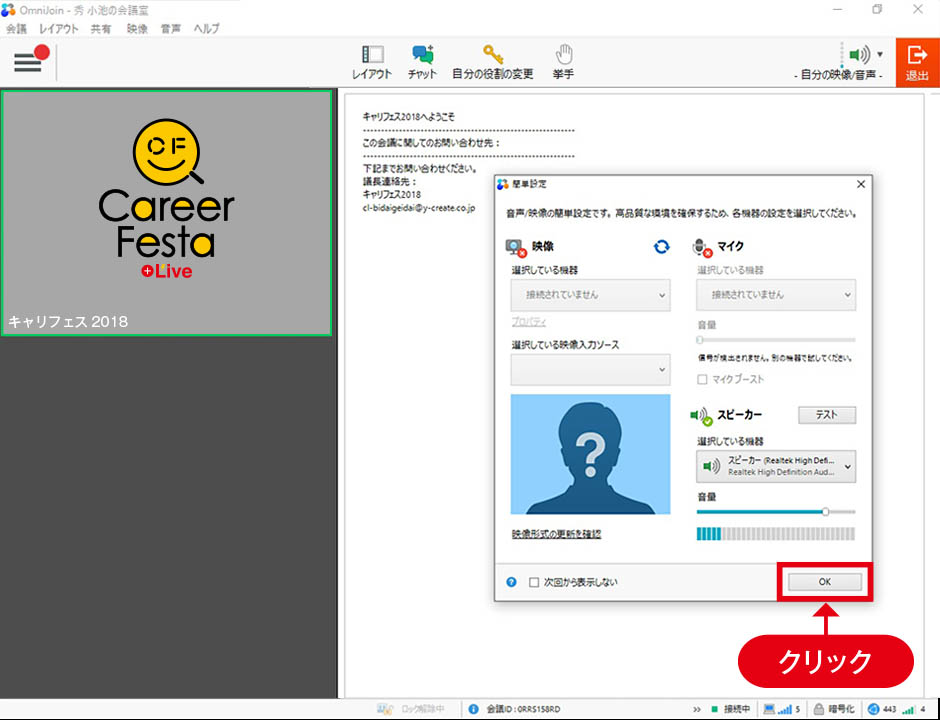Click the orange 退出 exit button
Screen dimensions: 940x720
917,62
